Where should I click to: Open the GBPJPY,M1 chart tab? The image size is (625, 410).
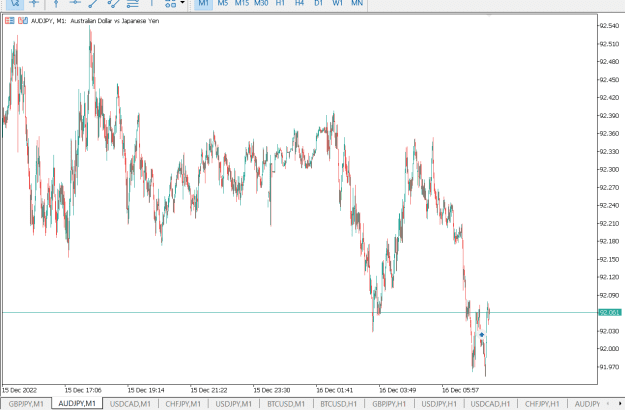(x=26, y=404)
